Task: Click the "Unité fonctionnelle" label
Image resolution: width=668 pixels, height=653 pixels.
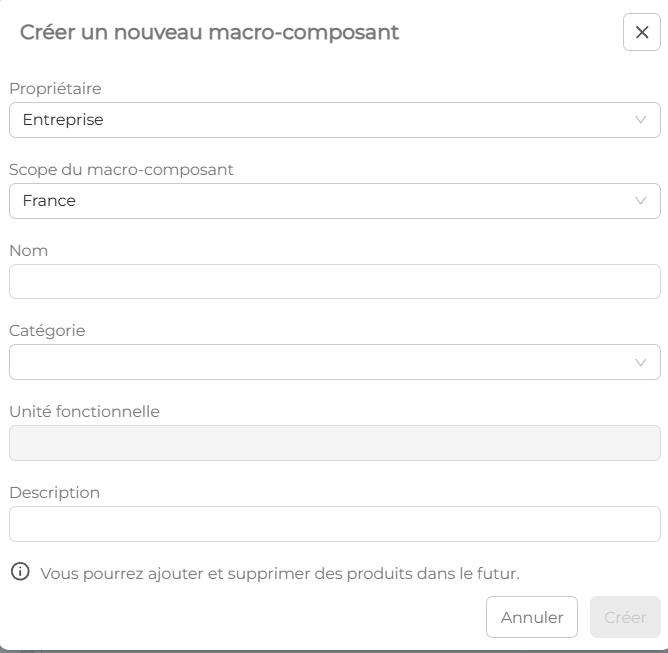Action: click(84, 411)
